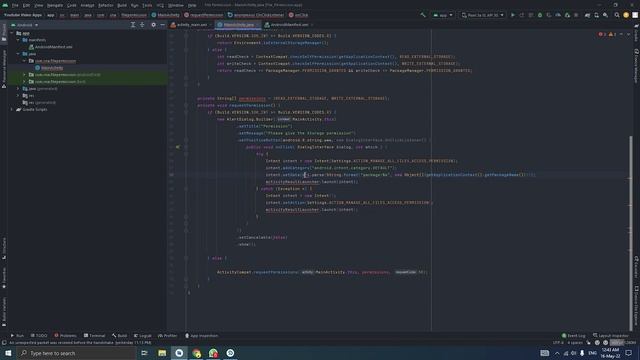The width and height of the screenshot is (640, 360).
Task: Open the Layout Inspector
Action: click(611, 336)
